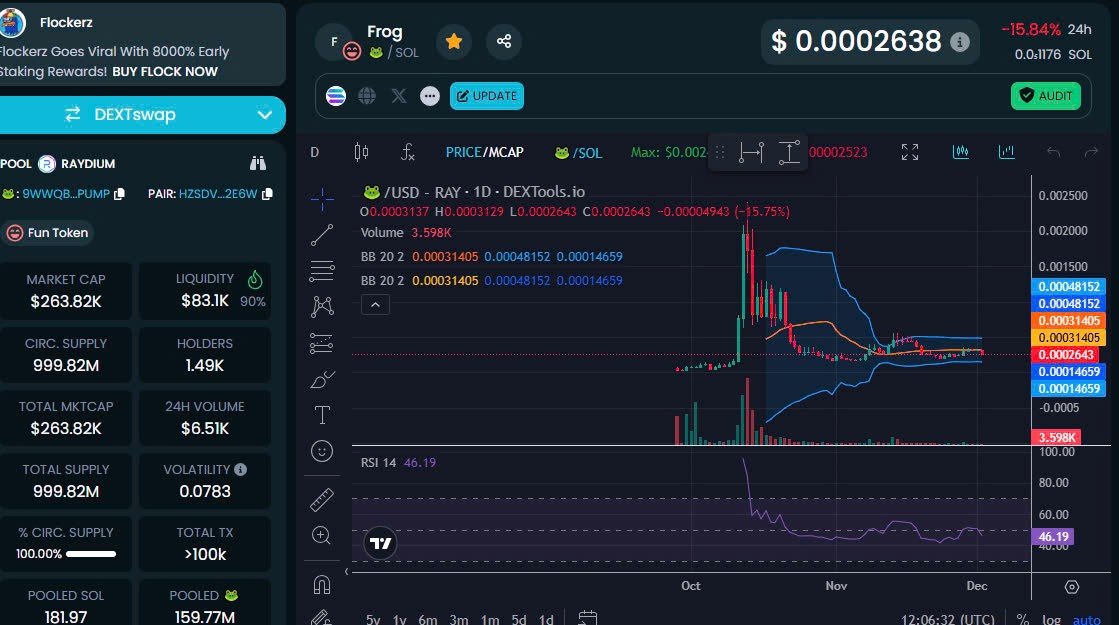Change the candle chart style
1119x625 pixels.
pyautogui.click(x=362, y=152)
